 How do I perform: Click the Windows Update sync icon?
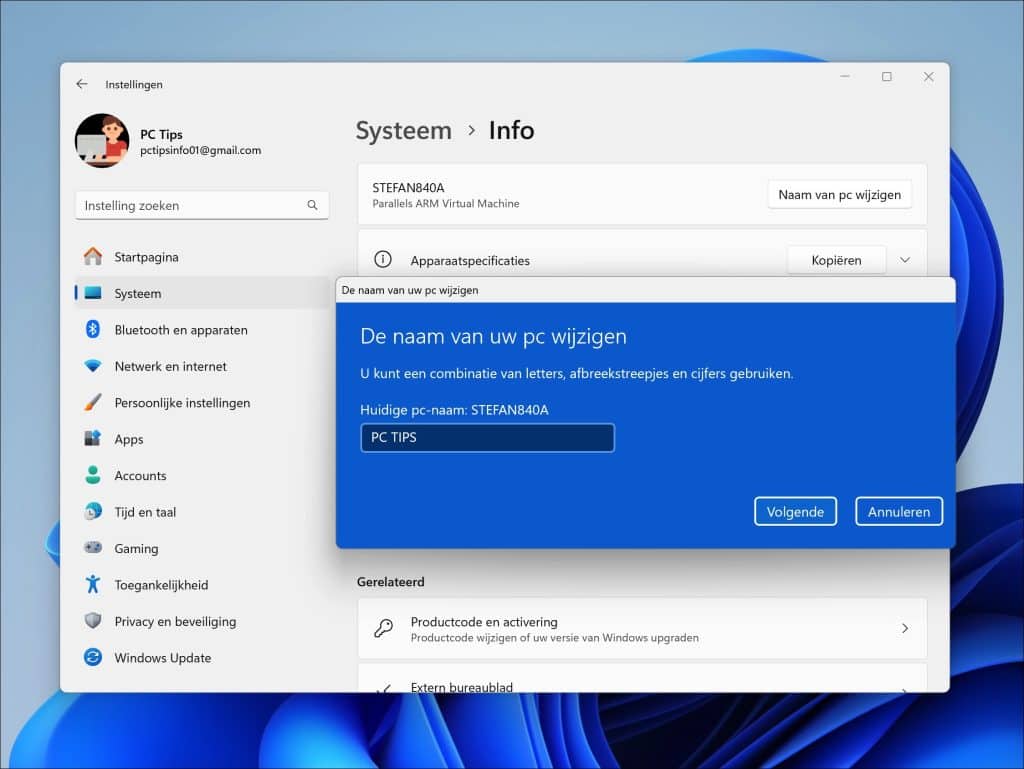[93, 657]
